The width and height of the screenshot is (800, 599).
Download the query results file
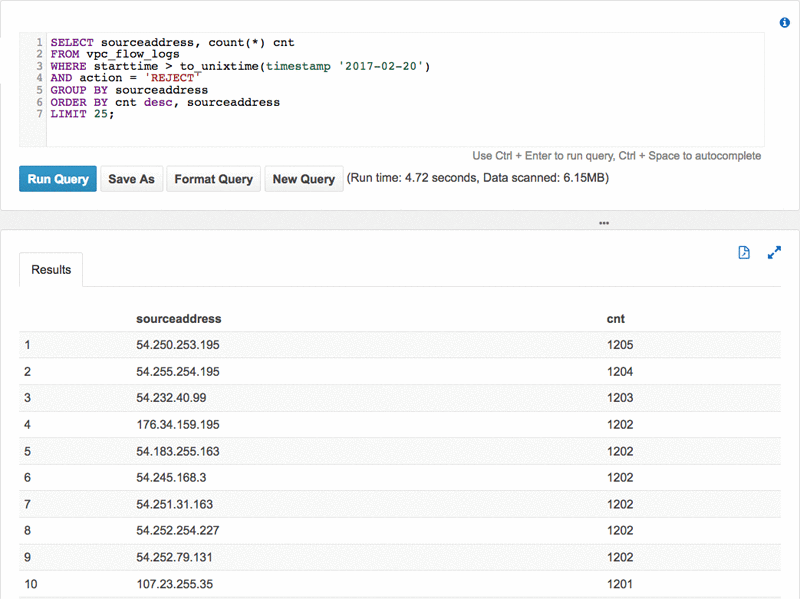coord(744,252)
